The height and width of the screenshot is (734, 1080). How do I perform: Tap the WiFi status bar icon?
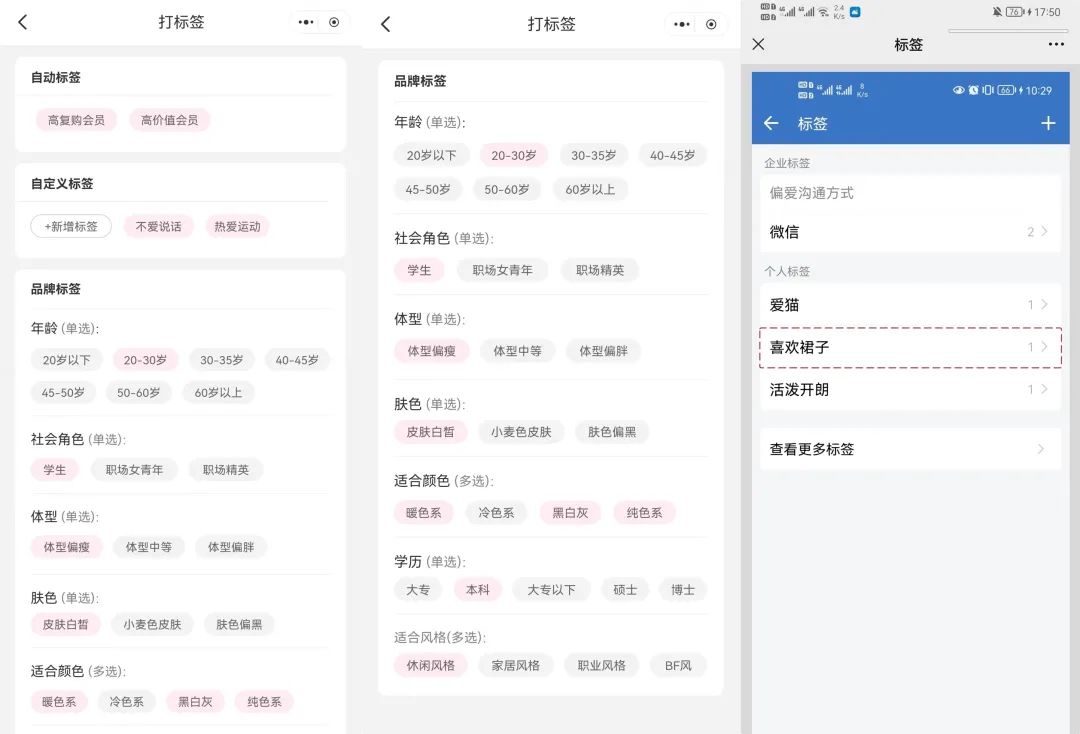(823, 12)
